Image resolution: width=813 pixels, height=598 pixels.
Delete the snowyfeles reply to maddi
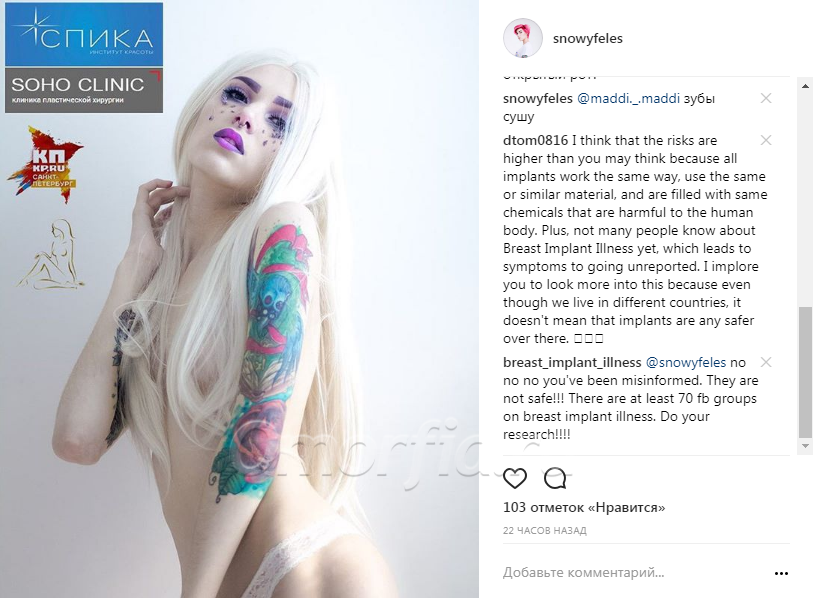[x=766, y=98]
